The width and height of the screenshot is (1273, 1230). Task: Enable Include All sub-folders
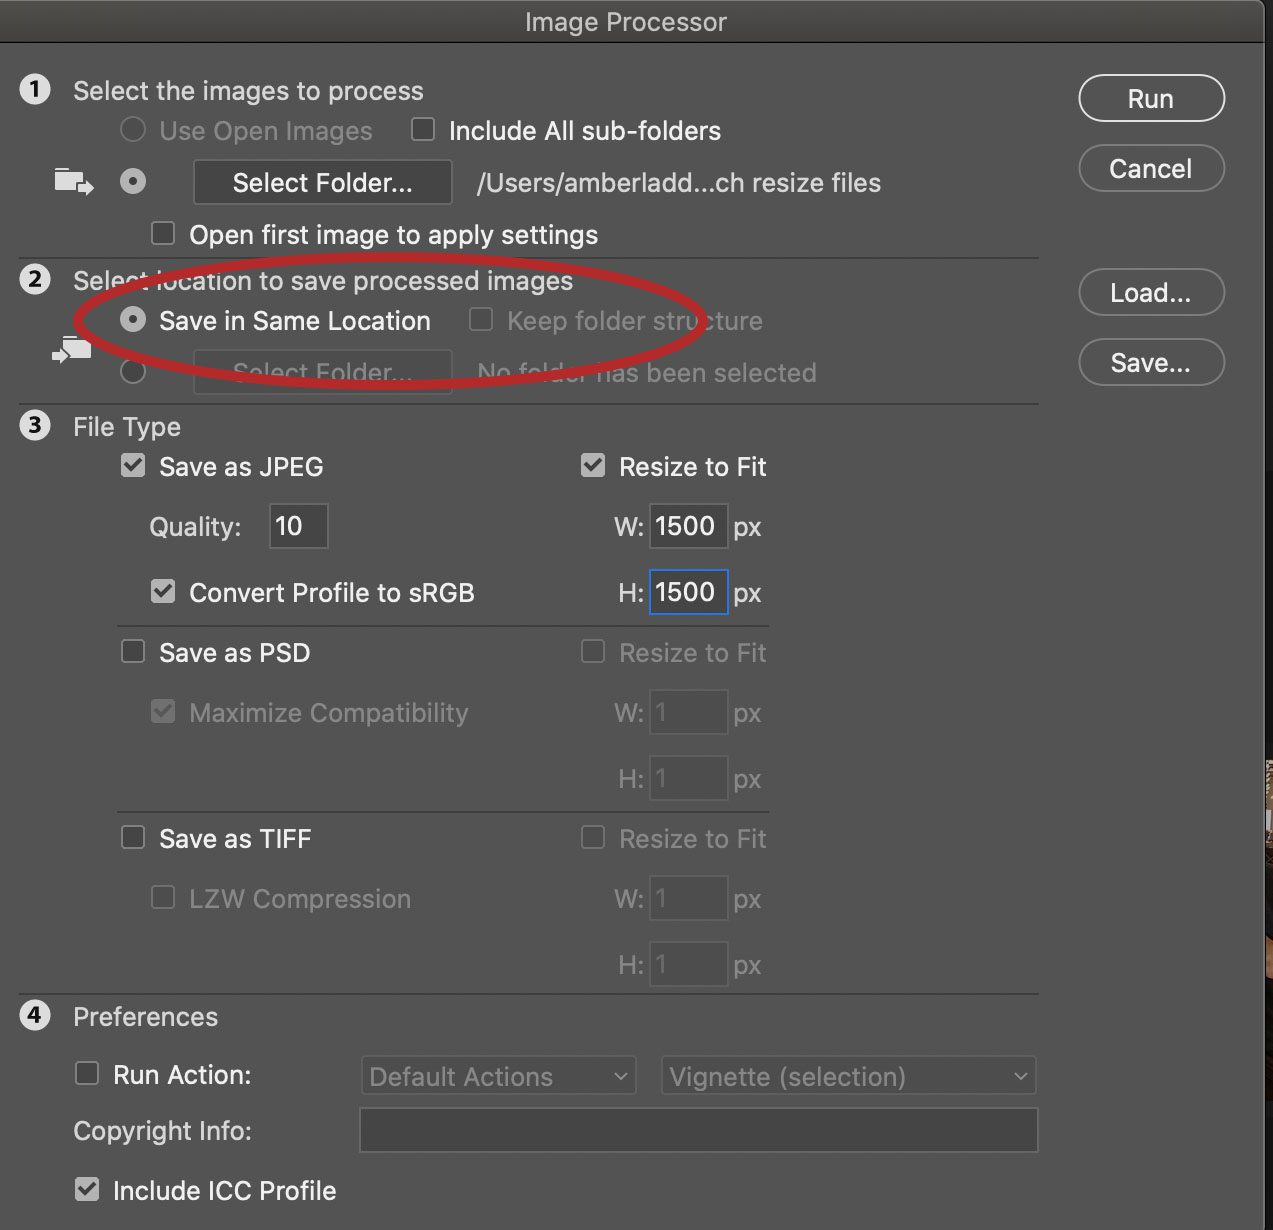[x=424, y=130]
